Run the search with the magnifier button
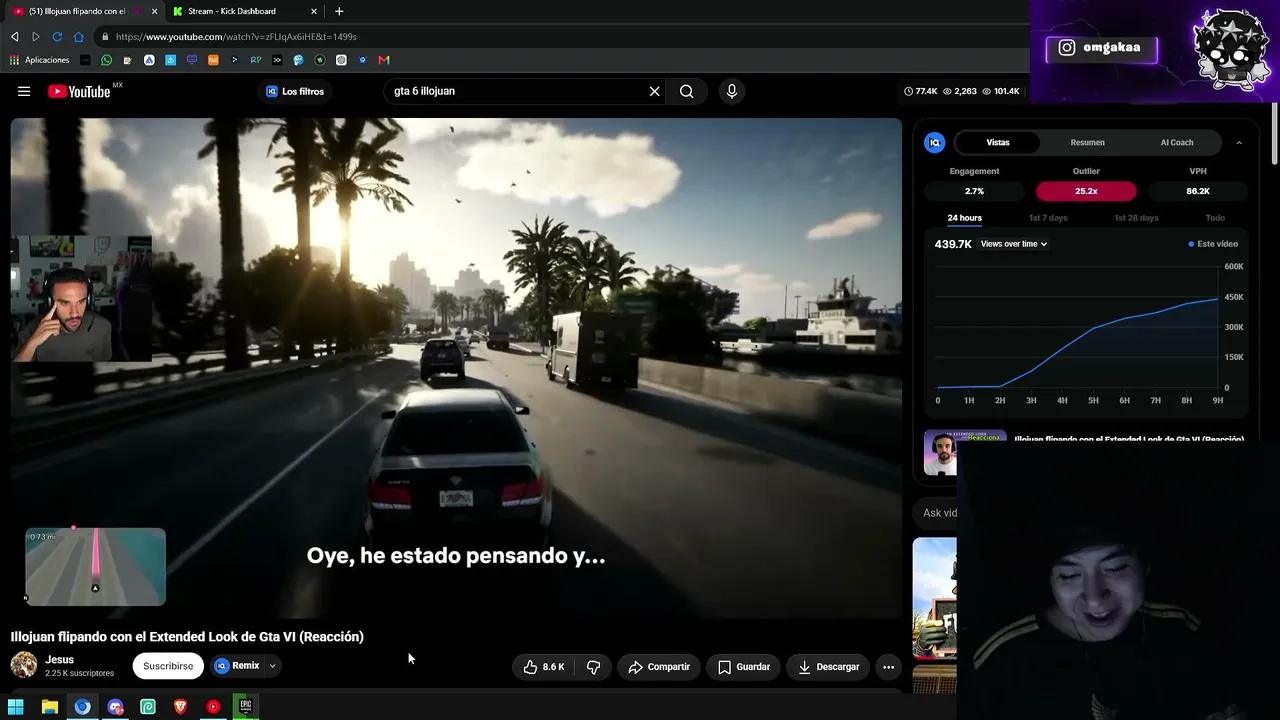Image resolution: width=1280 pixels, height=720 pixels. click(687, 91)
